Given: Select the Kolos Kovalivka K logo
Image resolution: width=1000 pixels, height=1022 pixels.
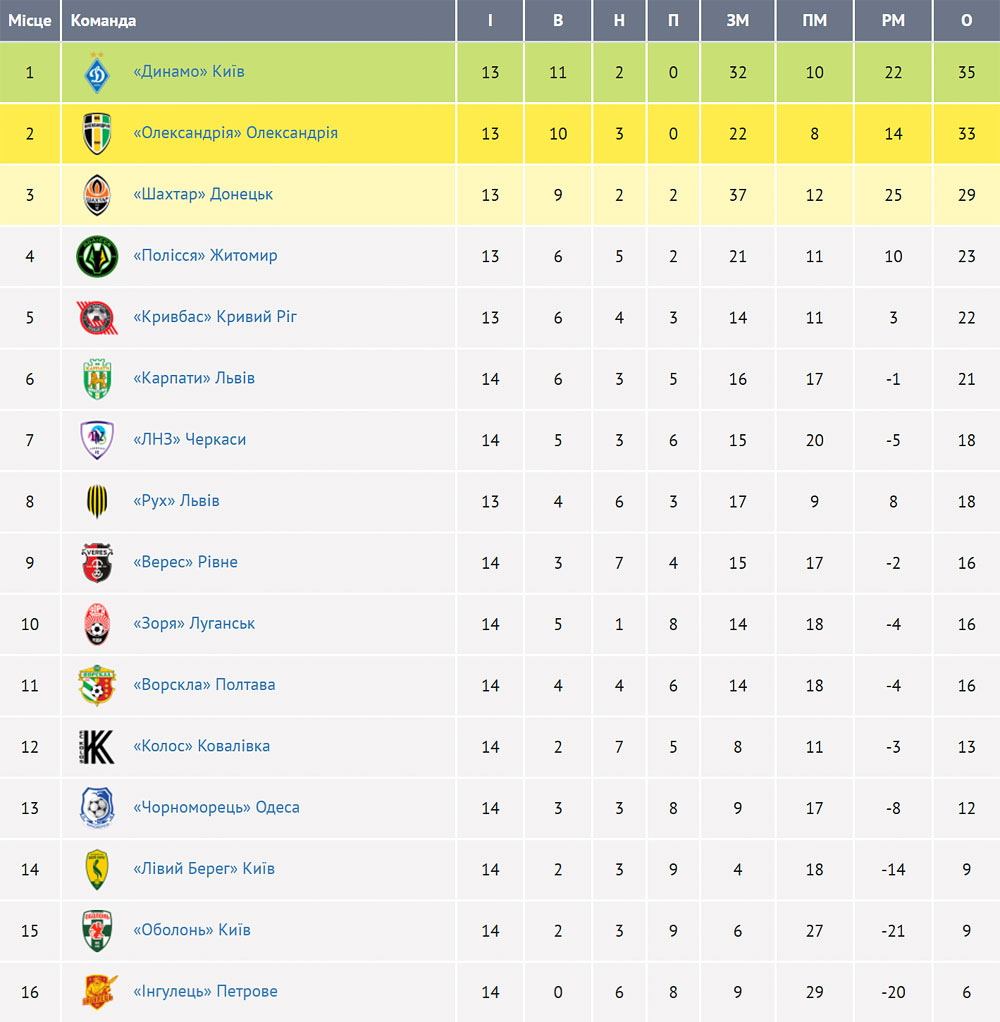Looking at the screenshot, I should (97, 746).
